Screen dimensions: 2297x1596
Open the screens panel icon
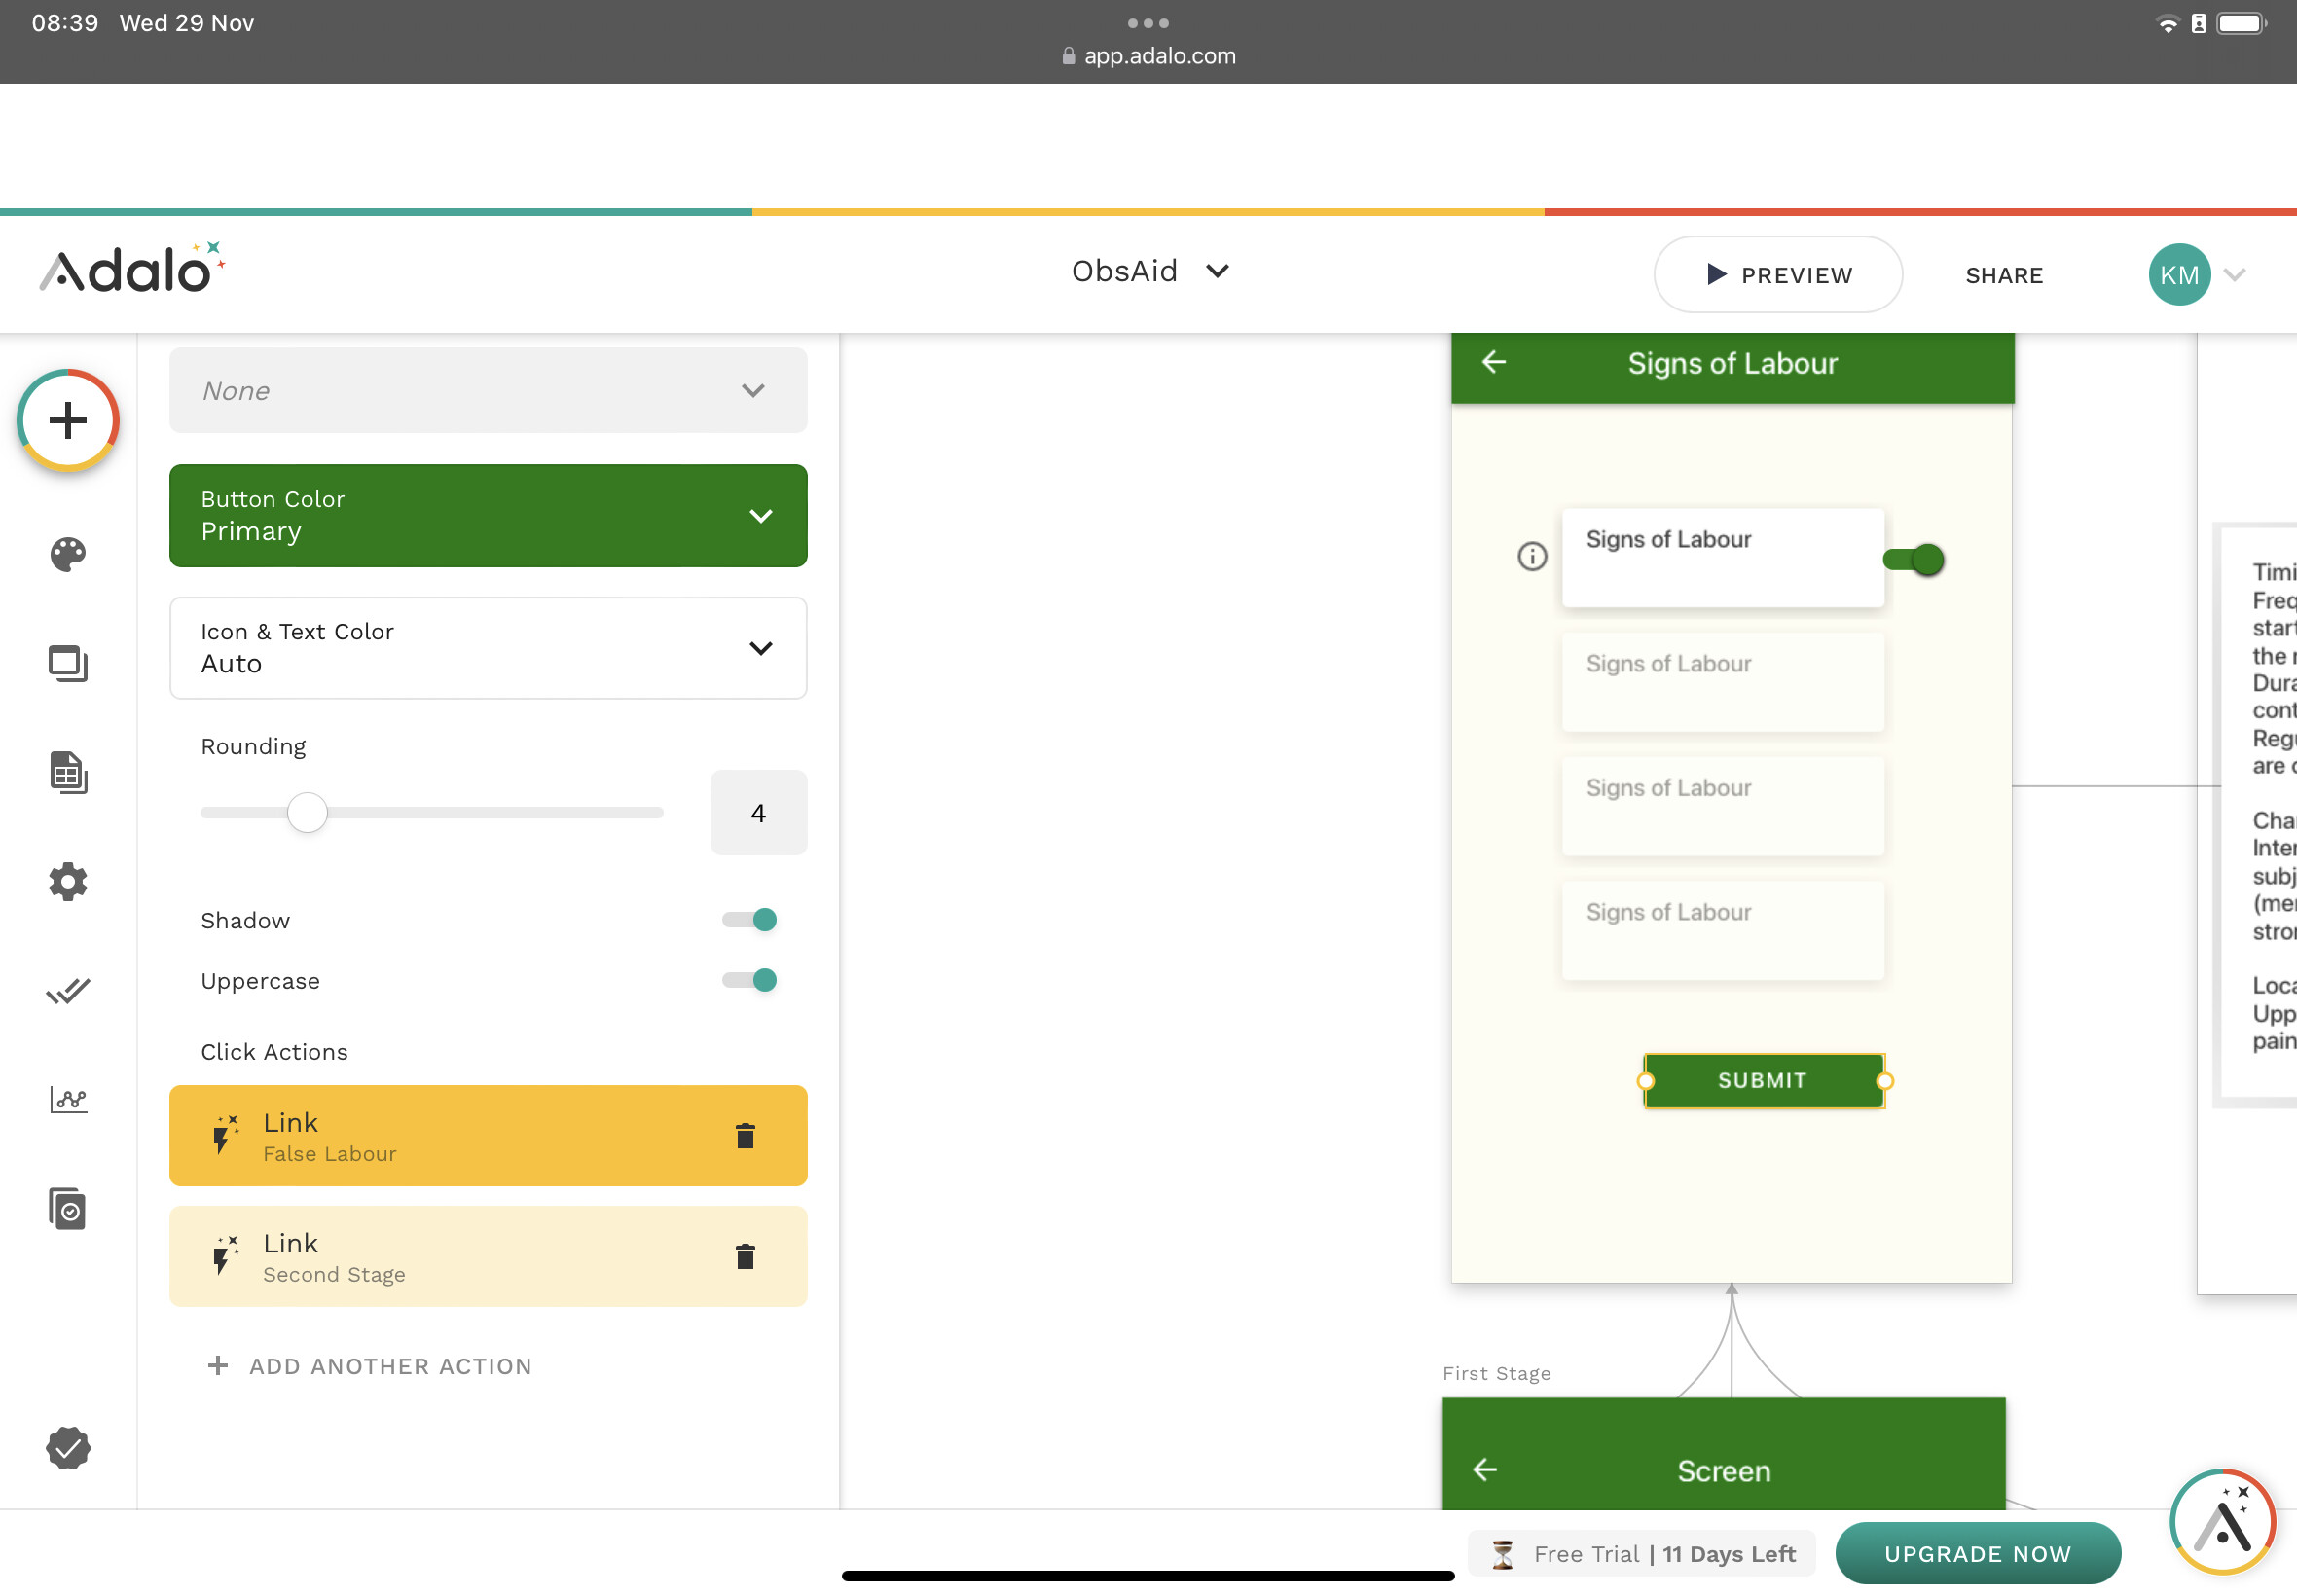click(68, 663)
